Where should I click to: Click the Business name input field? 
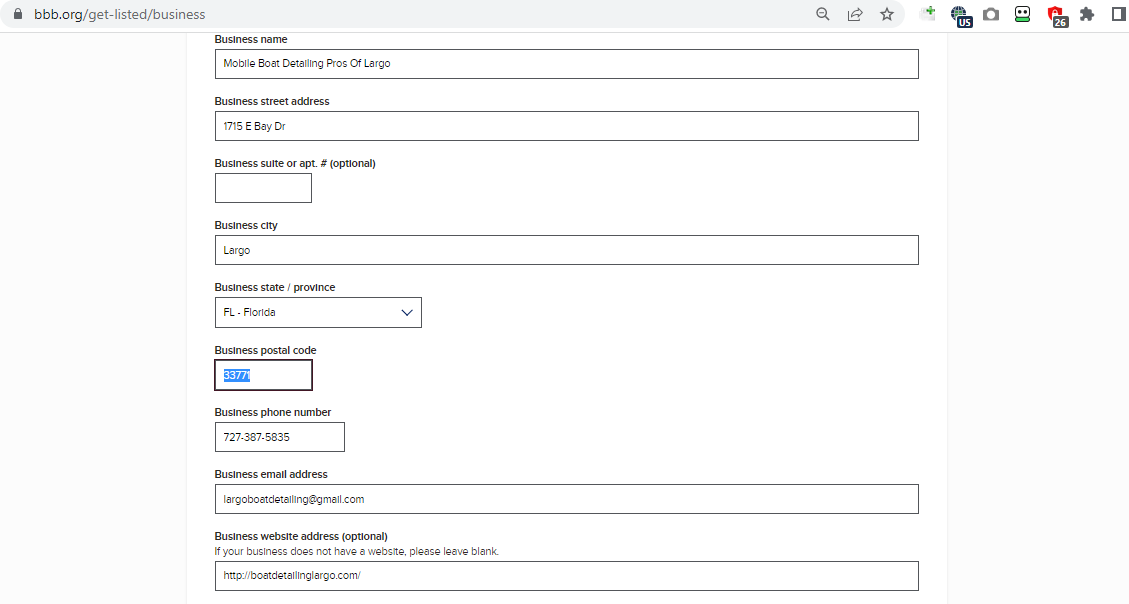567,64
